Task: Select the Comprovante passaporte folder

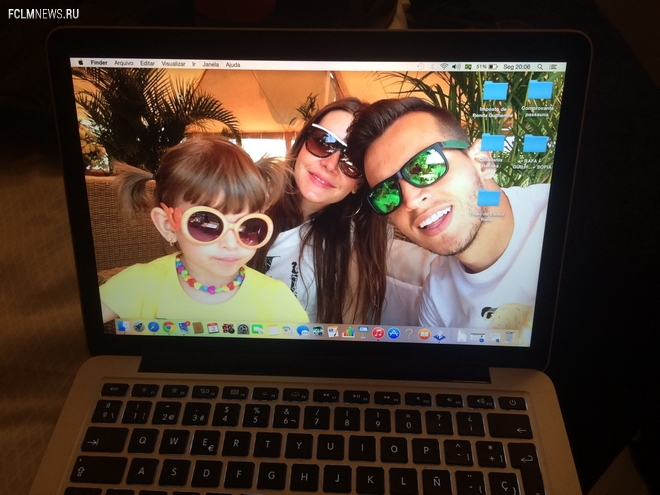Action: [539, 91]
